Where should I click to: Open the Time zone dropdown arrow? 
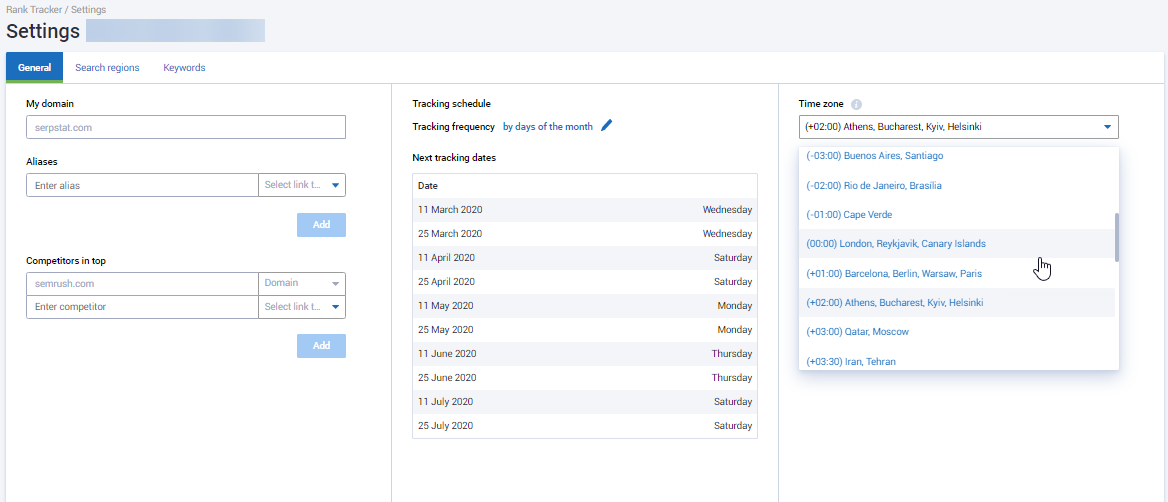tap(1107, 127)
